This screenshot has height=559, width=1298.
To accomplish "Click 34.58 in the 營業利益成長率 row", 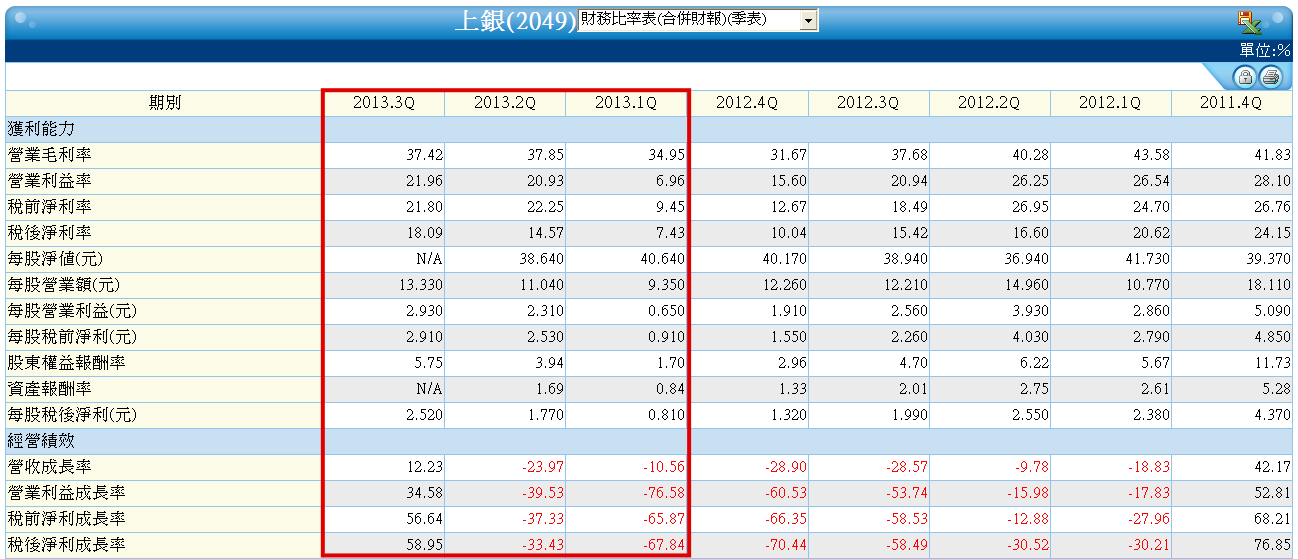I will click(424, 493).
